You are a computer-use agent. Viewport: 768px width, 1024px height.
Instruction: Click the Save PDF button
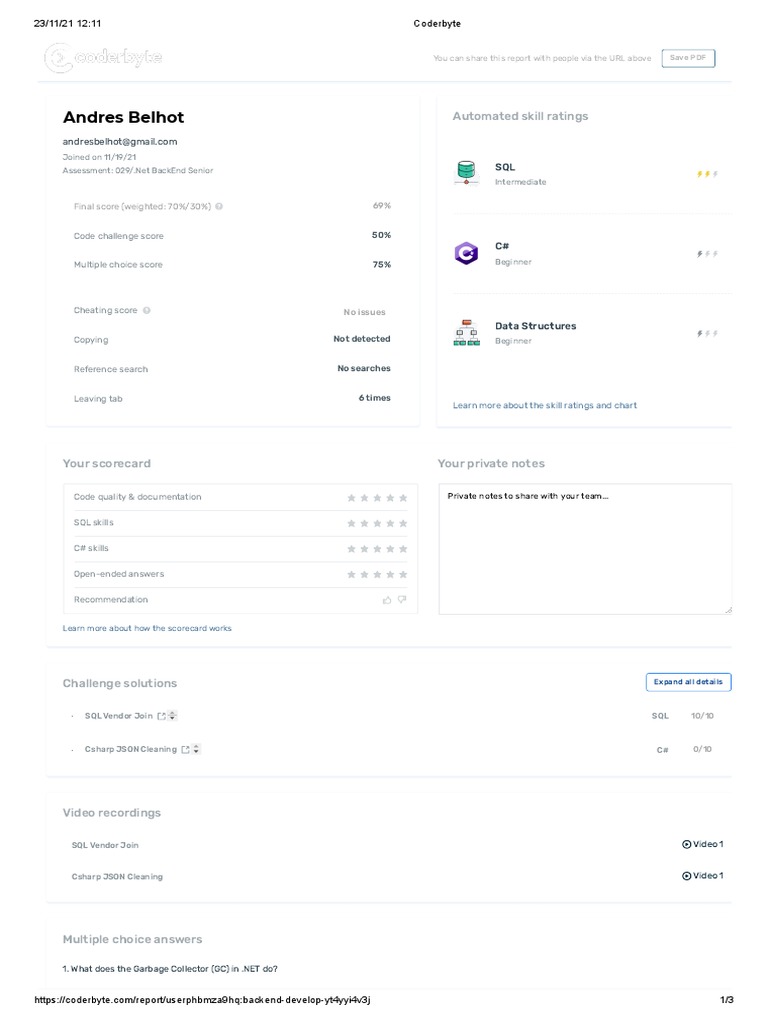click(x=688, y=58)
